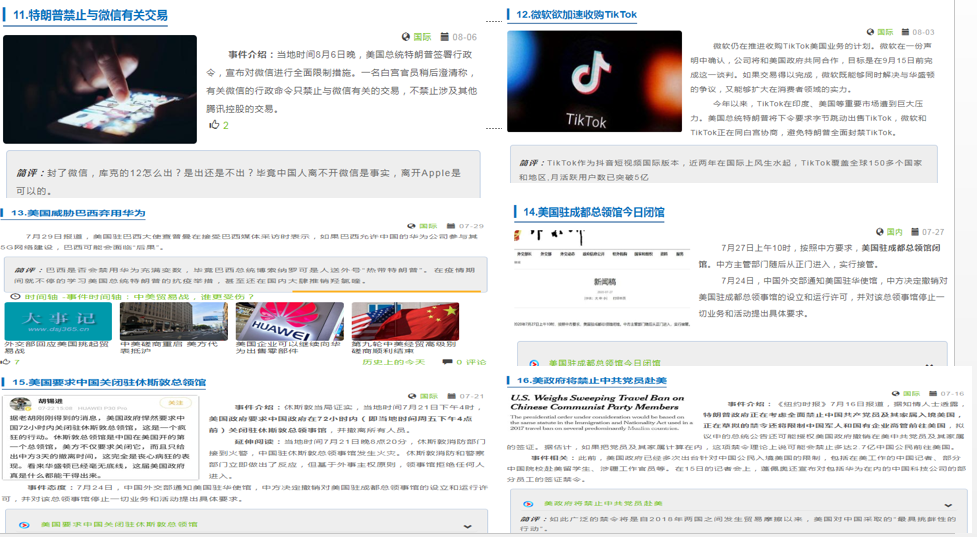Viewport: 977px width, 537px height.
Task: Click calendar icon beside date 07-27
Action: point(915,232)
